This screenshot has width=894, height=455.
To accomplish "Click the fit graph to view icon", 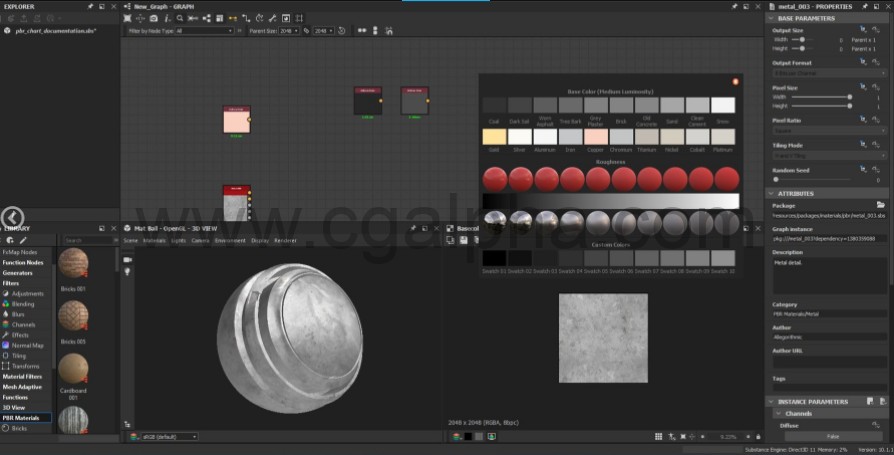I will [x=127, y=18].
